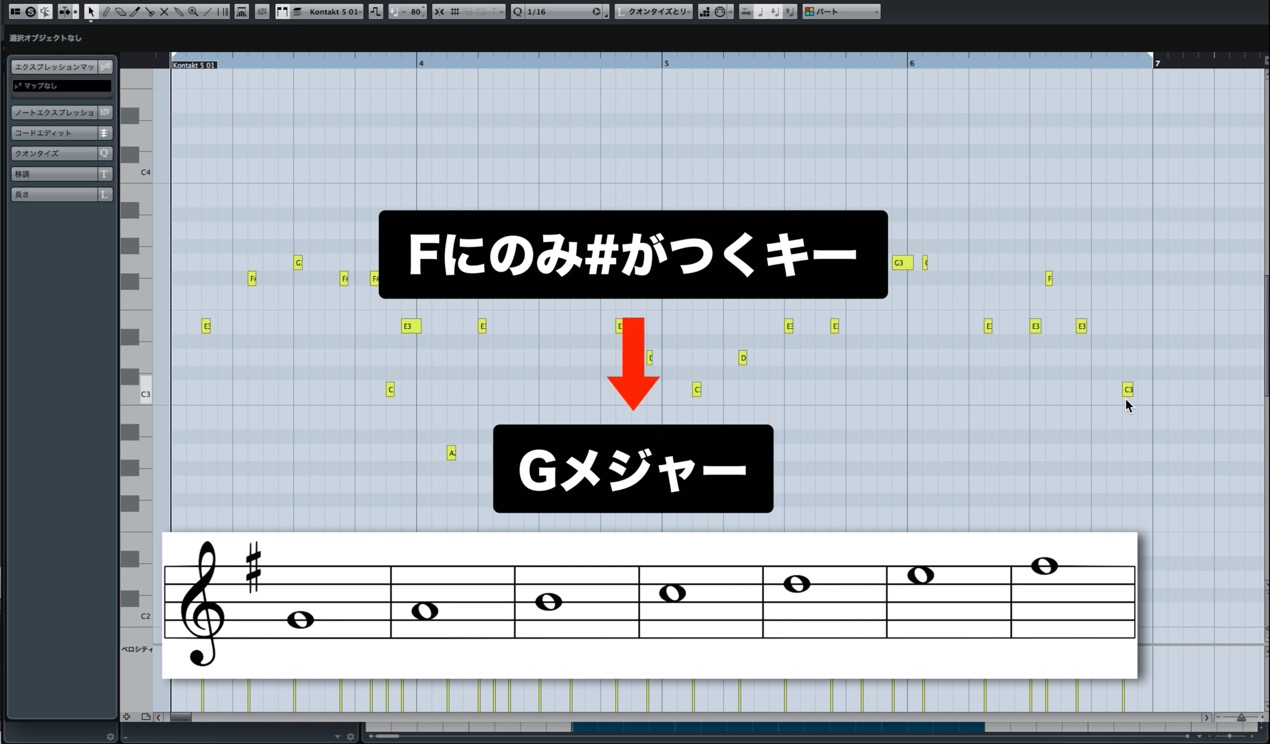1270x744 pixels.
Task: Toggle MIDI input button
Action: pyautogui.click(x=720, y=12)
